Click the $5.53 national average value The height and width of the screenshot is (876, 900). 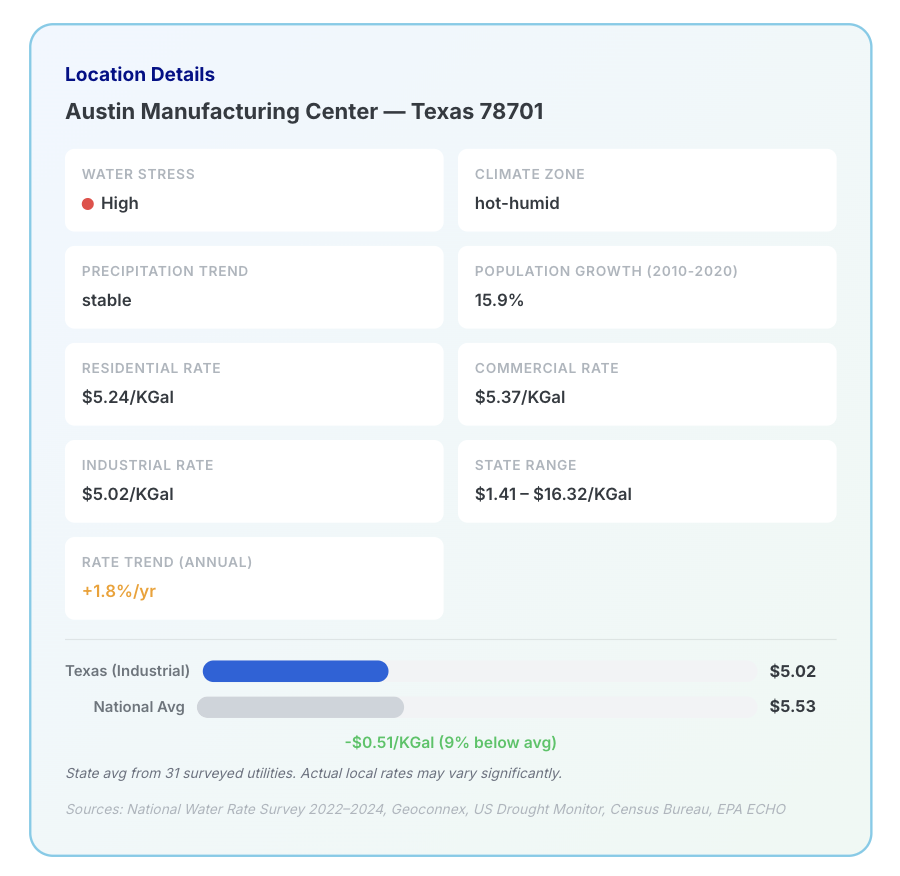(792, 707)
